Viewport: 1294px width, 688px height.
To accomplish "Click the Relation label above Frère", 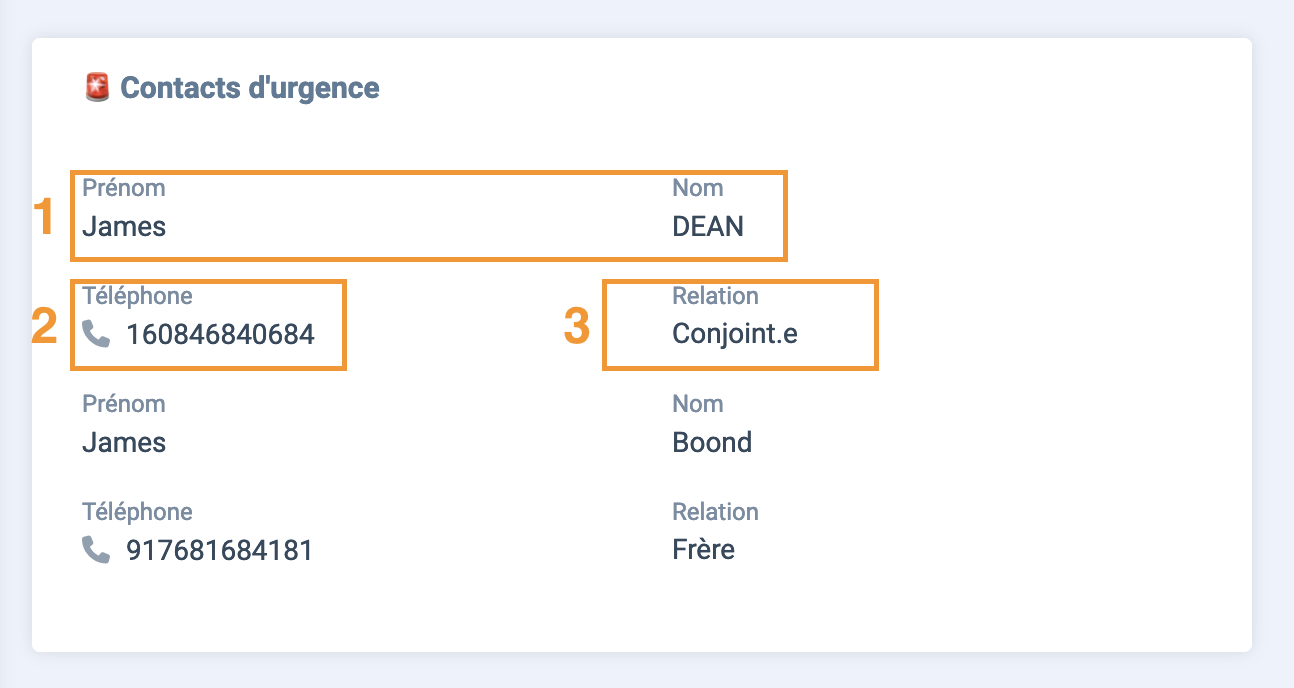I will (x=715, y=512).
